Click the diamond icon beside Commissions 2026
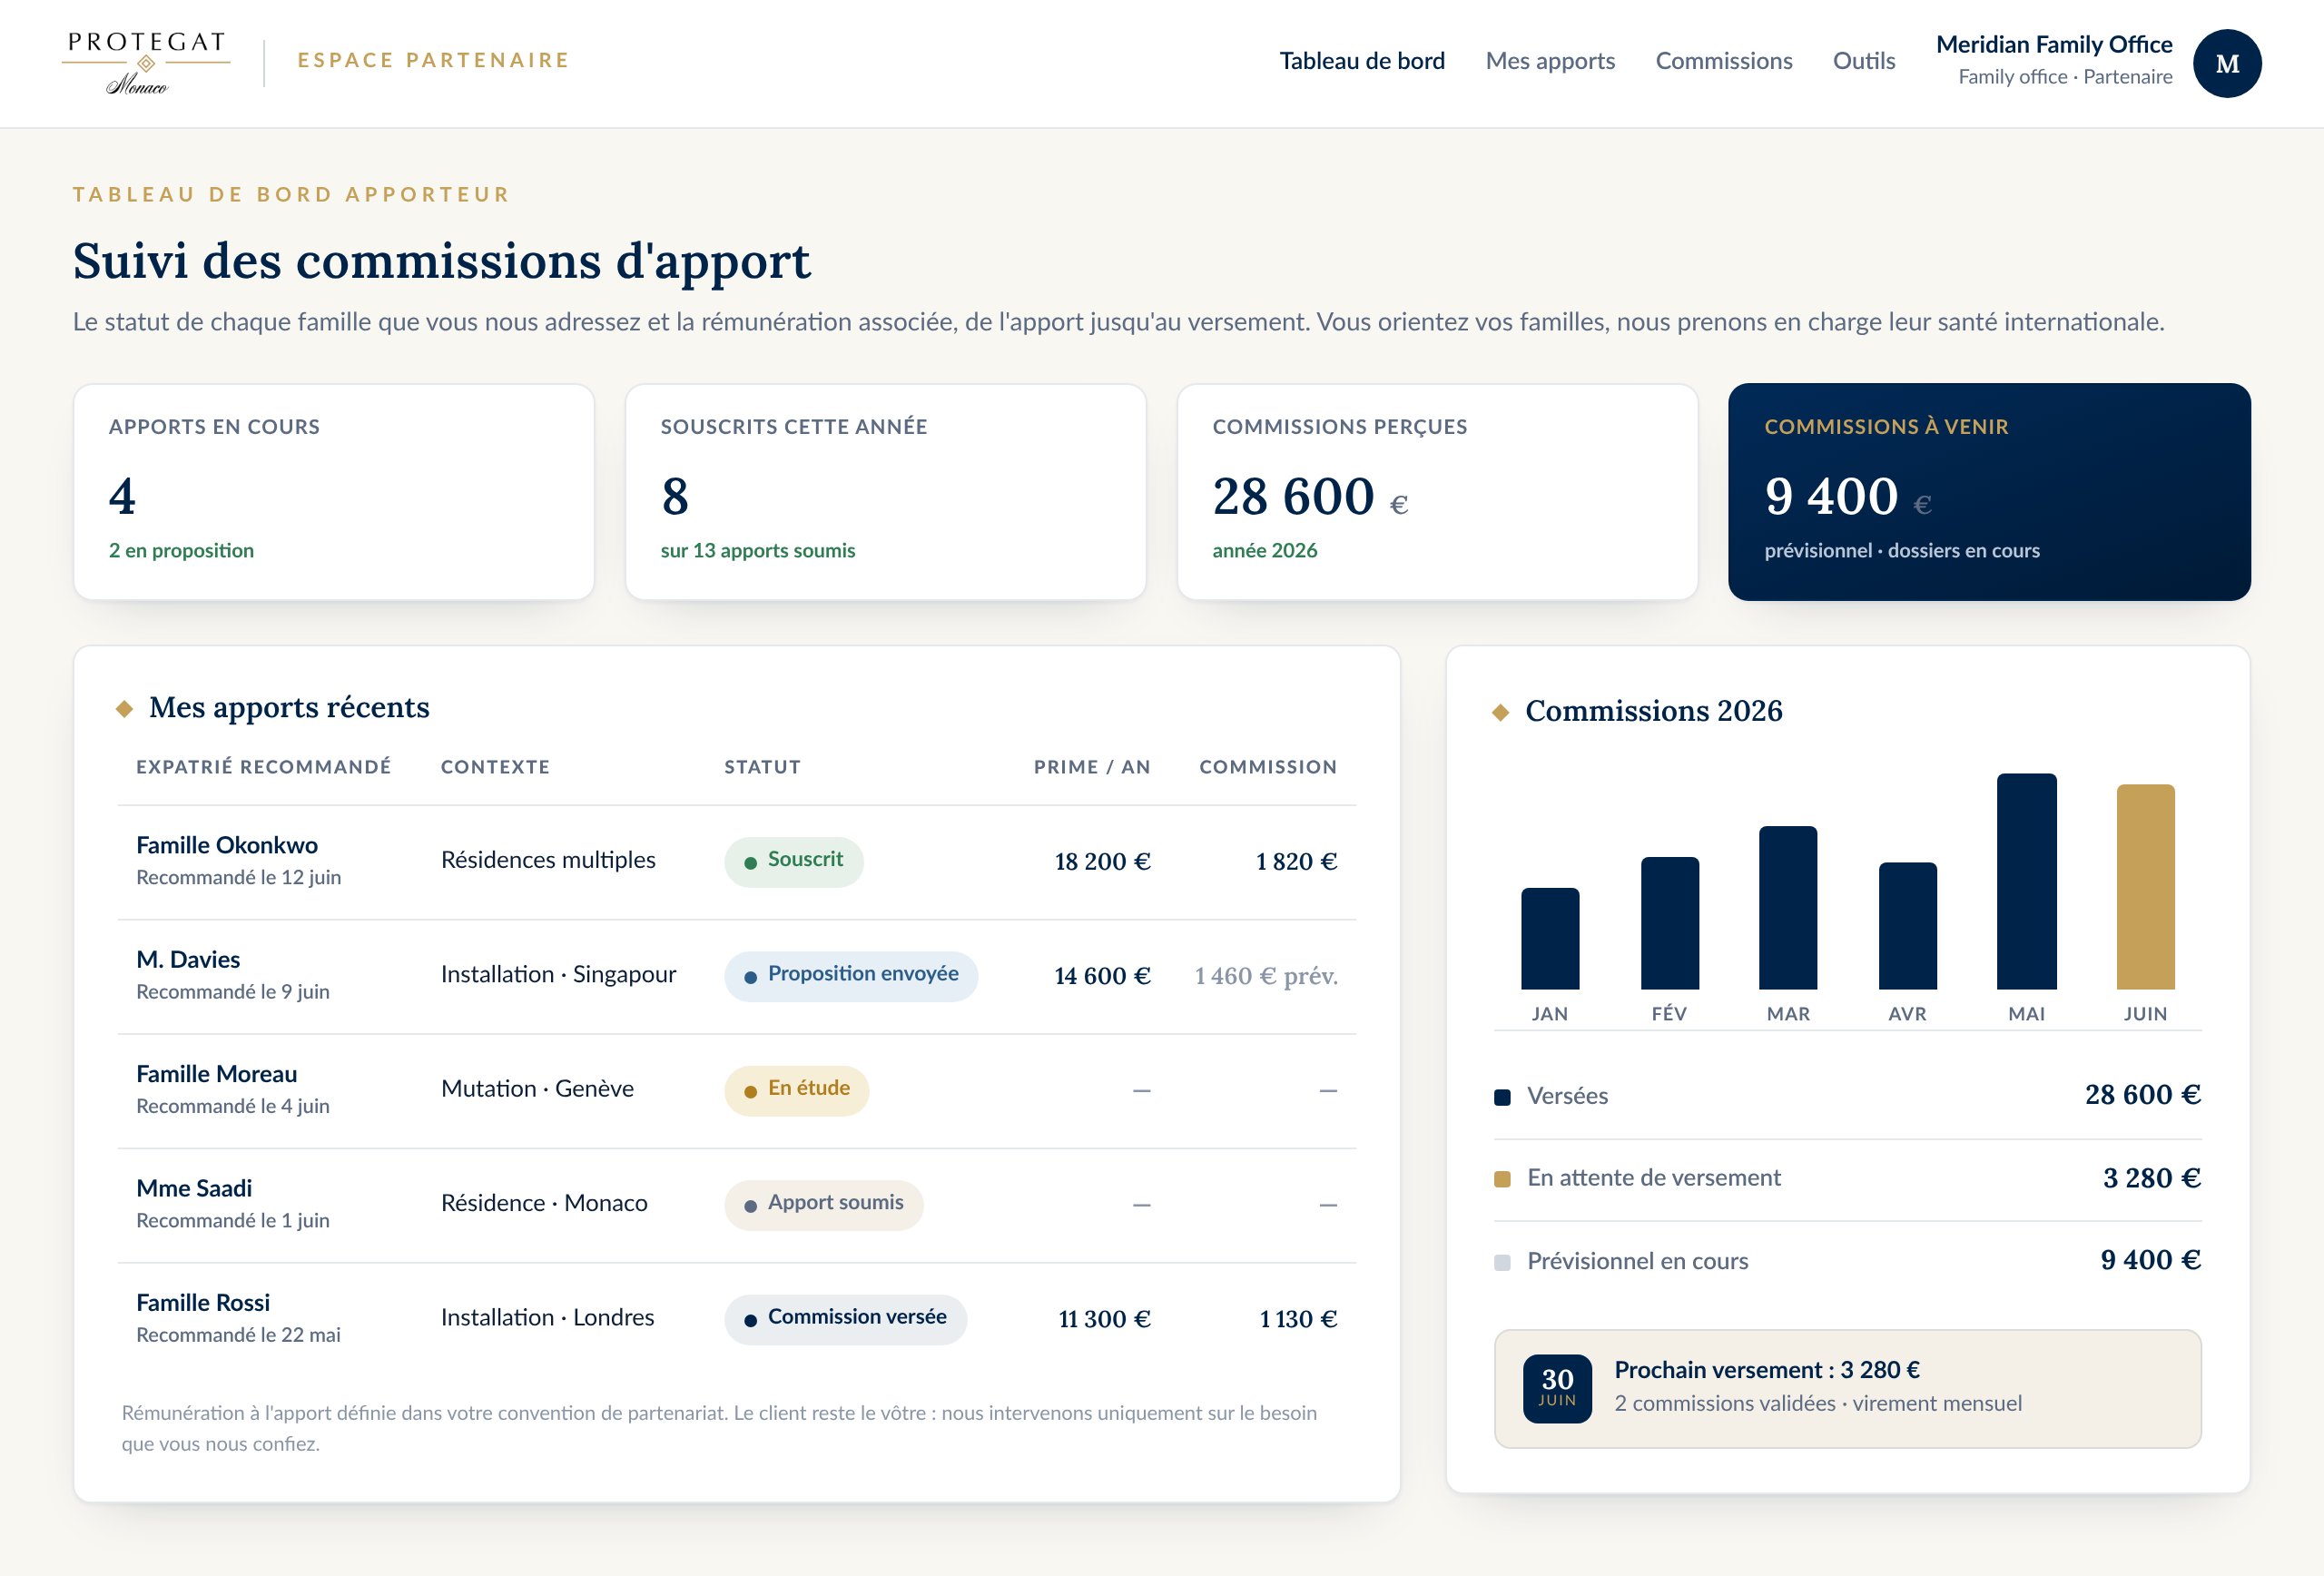 [1500, 712]
